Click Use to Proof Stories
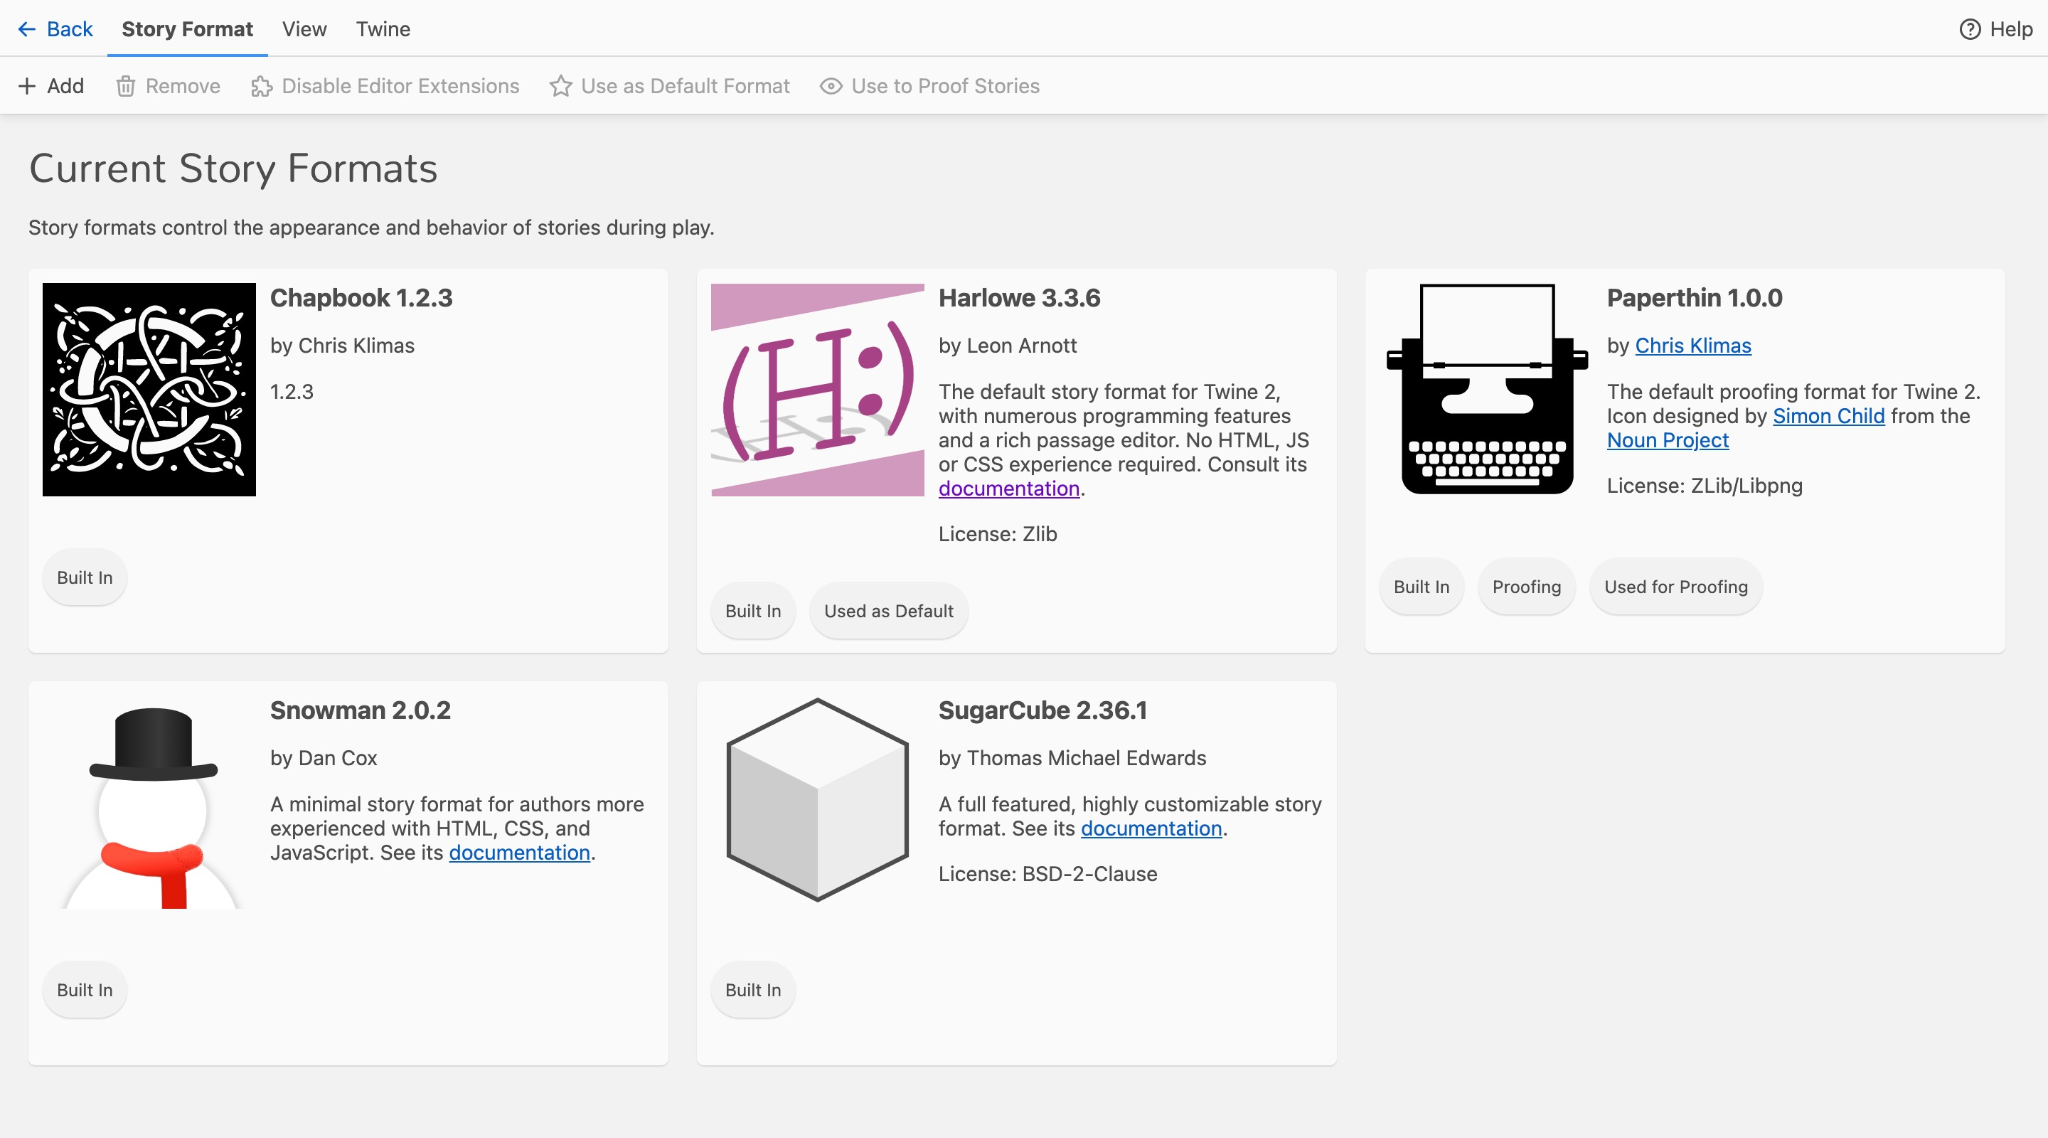 pyautogui.click(x=930, y=86)
